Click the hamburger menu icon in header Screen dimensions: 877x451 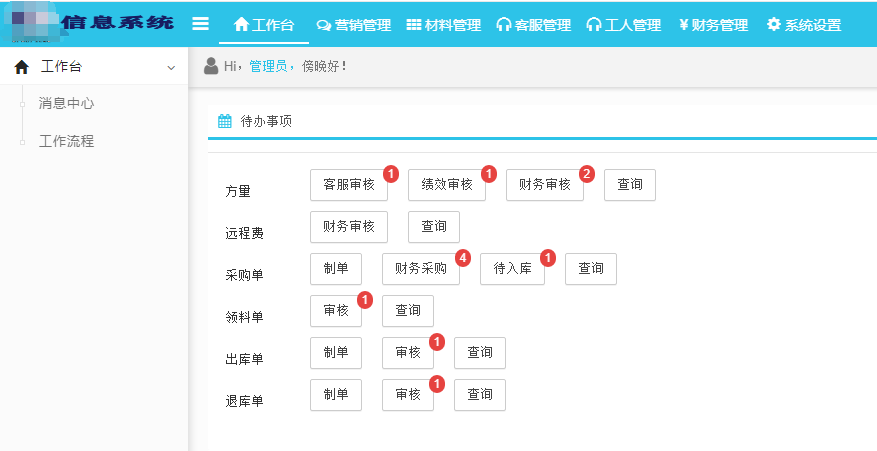[x=200, y=24]
